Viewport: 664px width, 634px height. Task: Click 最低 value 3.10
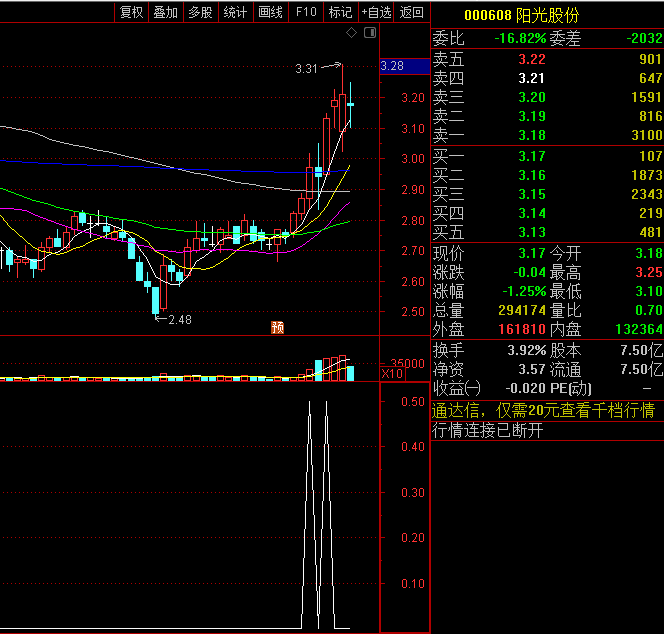(x=649, y=291)
